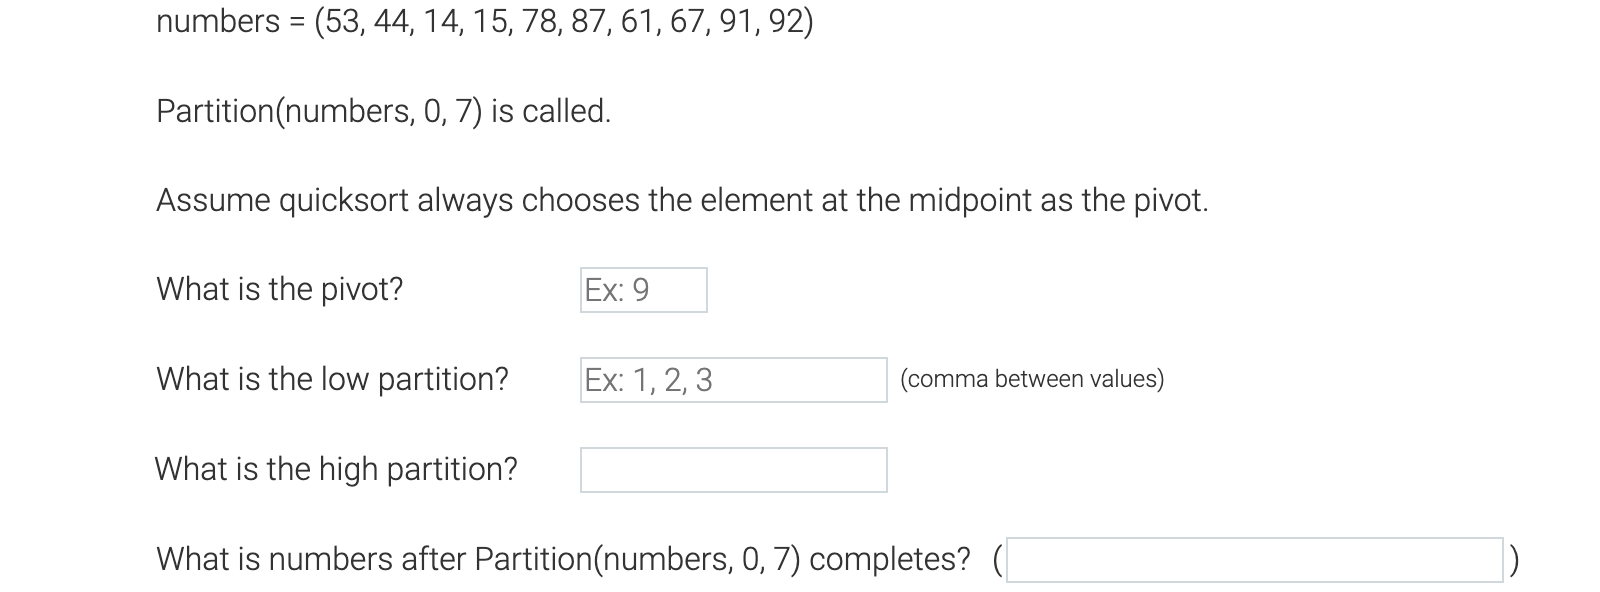
Task: Click the opening parenthesis before the last field
Action: tap(996, 560)
